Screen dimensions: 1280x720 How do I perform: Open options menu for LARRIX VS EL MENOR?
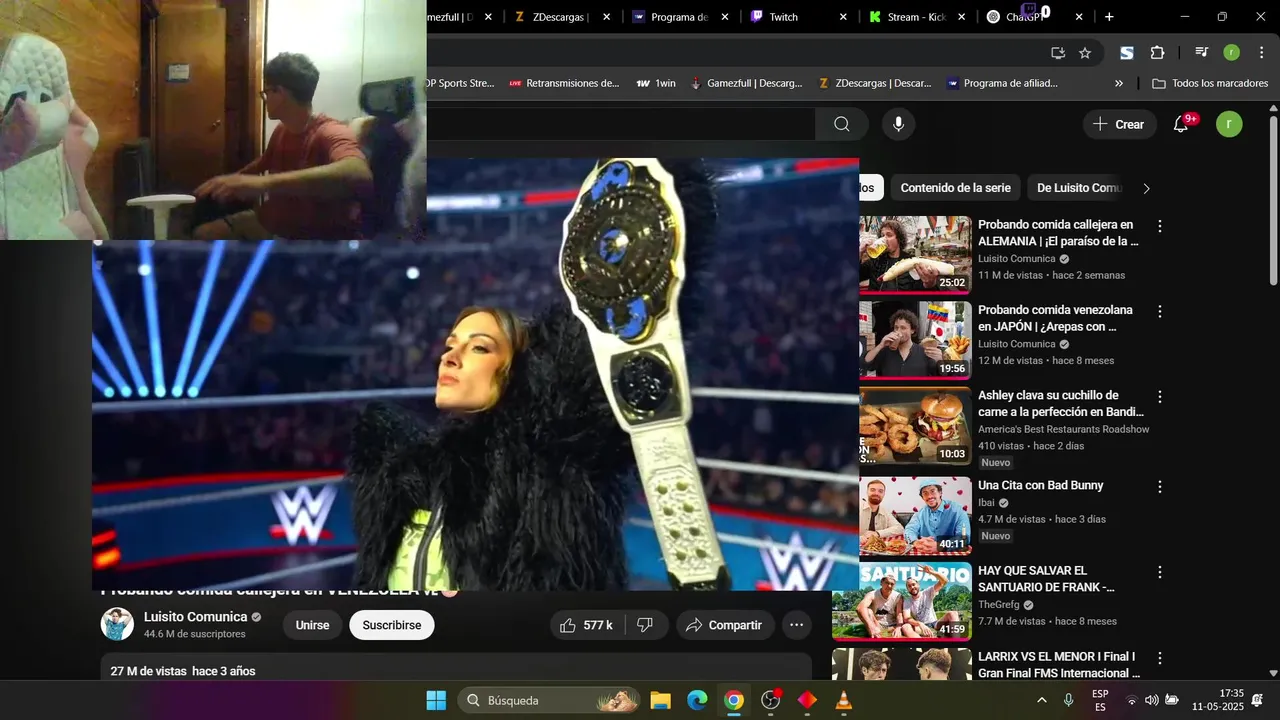pyautogui.click(x=1160, y=658)
